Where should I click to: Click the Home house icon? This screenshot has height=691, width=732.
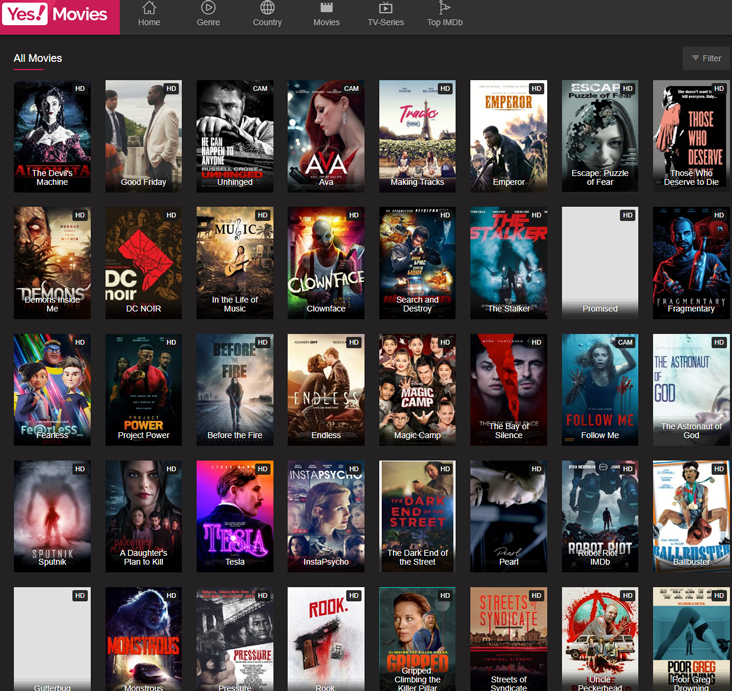coord(149,7)
